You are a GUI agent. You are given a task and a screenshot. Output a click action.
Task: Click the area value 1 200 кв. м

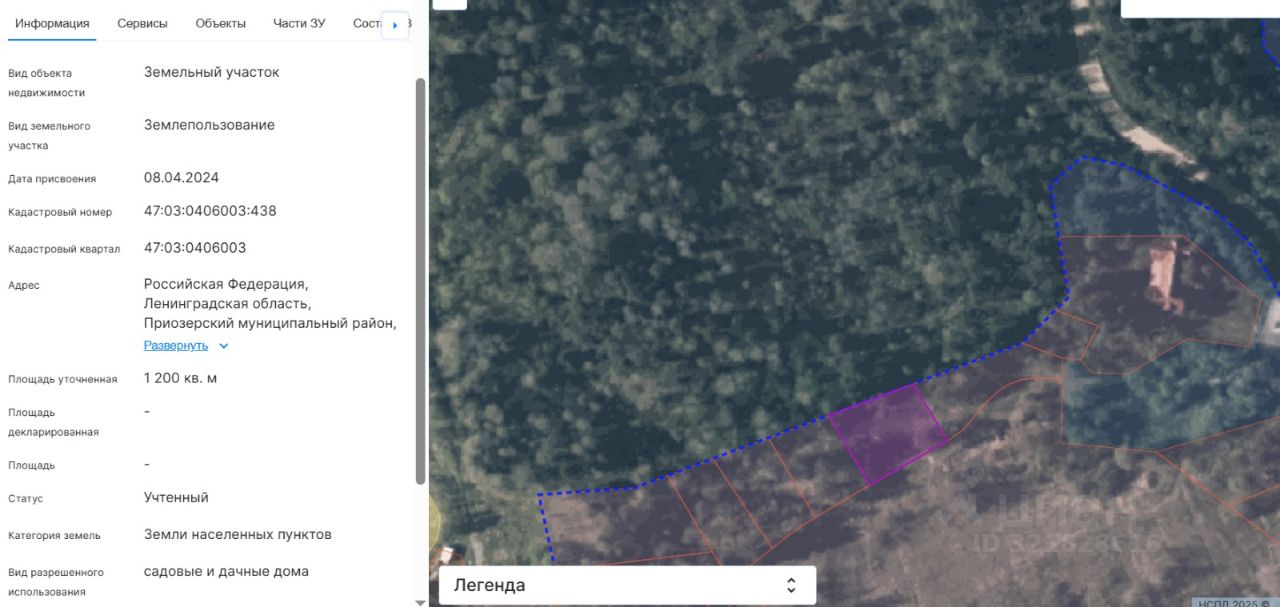point(180,378)
